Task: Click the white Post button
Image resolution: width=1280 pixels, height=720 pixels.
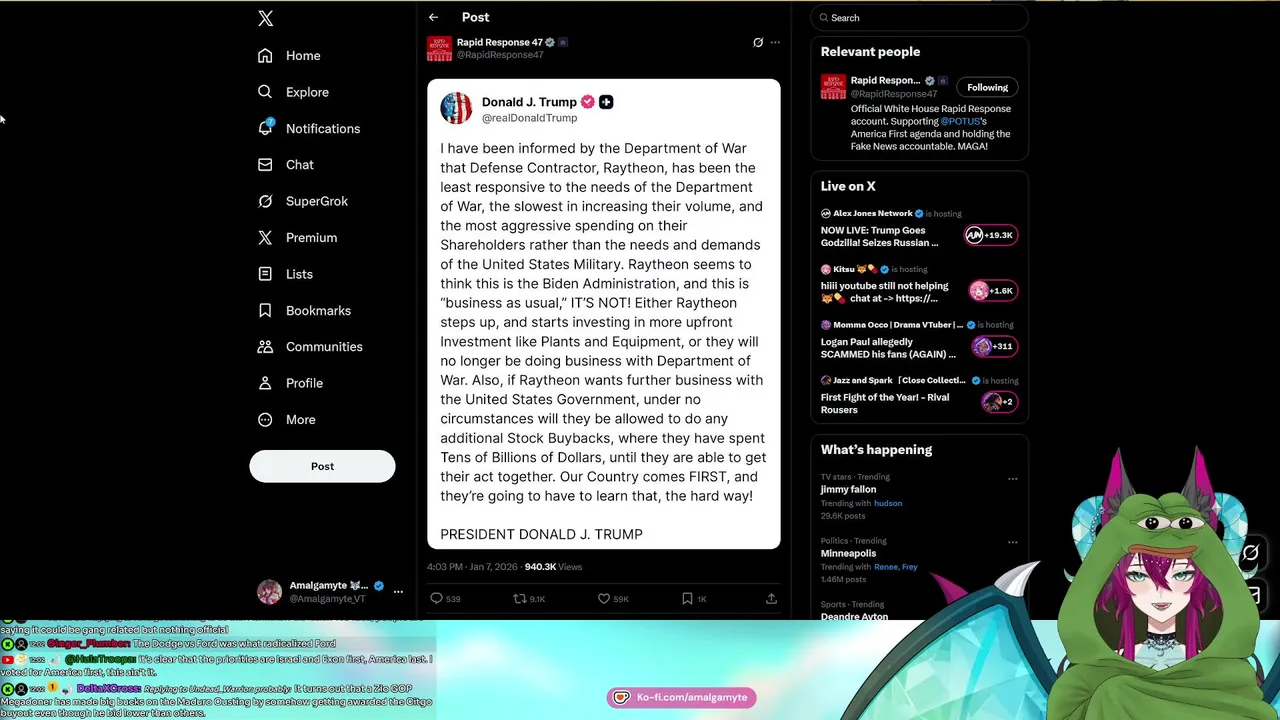Action: coord(322,466)
